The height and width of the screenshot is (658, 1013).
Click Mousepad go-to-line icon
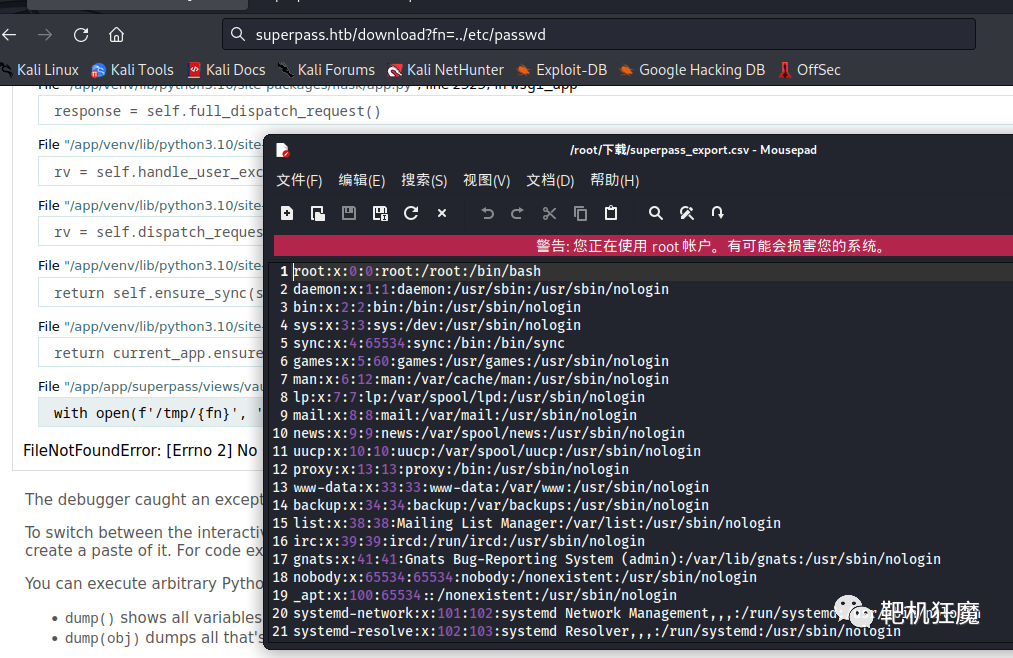[717, 213]
